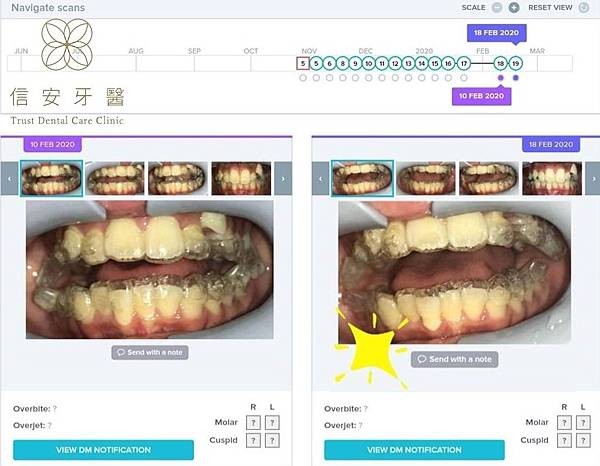Select the 10 FEB 2020 timeline label
This screenshot has height=466, width=600.
pyautogui.click(x=481, y=96)
